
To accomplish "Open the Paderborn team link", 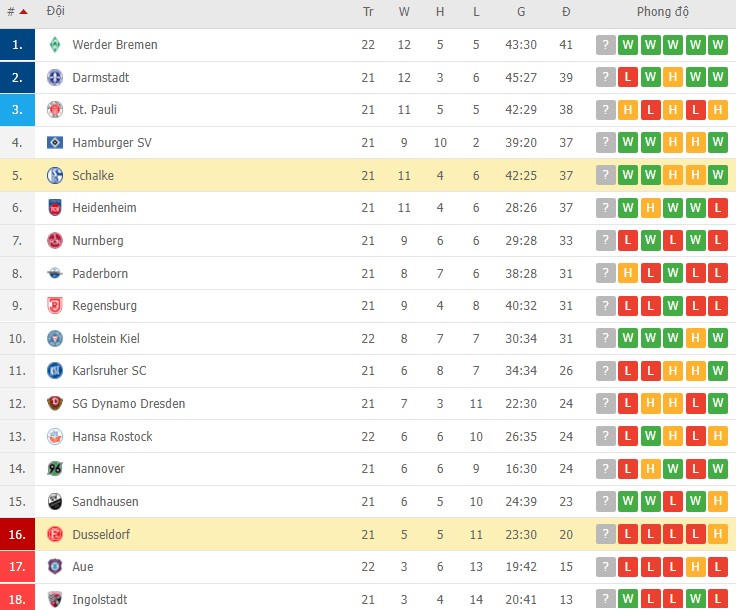I will coord(100,274).
